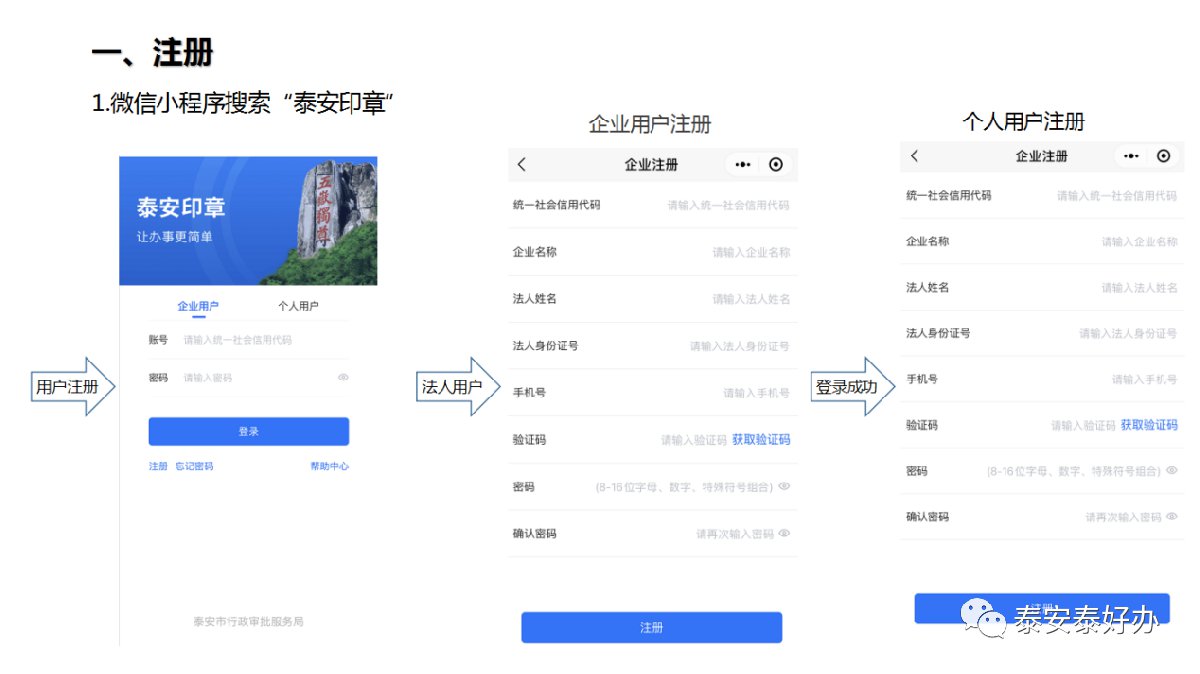Switch to the 个人用户 tab
This screenshot has width=1200, height=674.
click(x=298, y=306)
